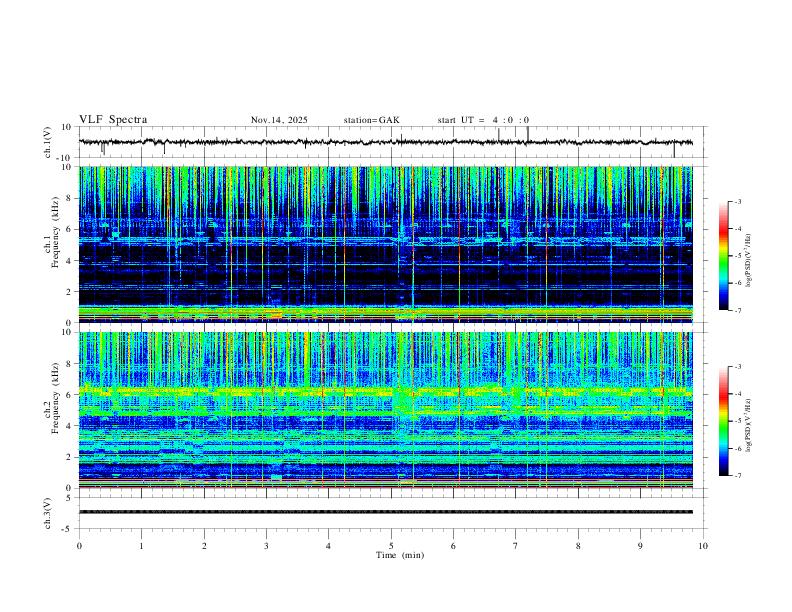Click the 'start UT = 4 :0 :0' text
The image size is (792, 612).
pyautogui.click(x=483, y=120)
